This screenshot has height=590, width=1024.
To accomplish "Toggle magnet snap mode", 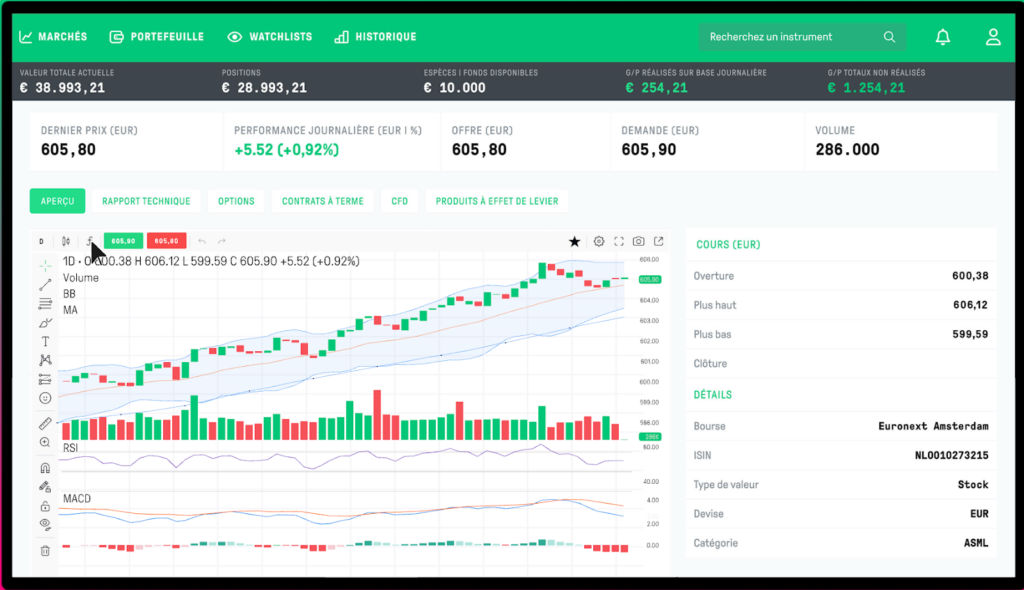I will coord(45,468).
